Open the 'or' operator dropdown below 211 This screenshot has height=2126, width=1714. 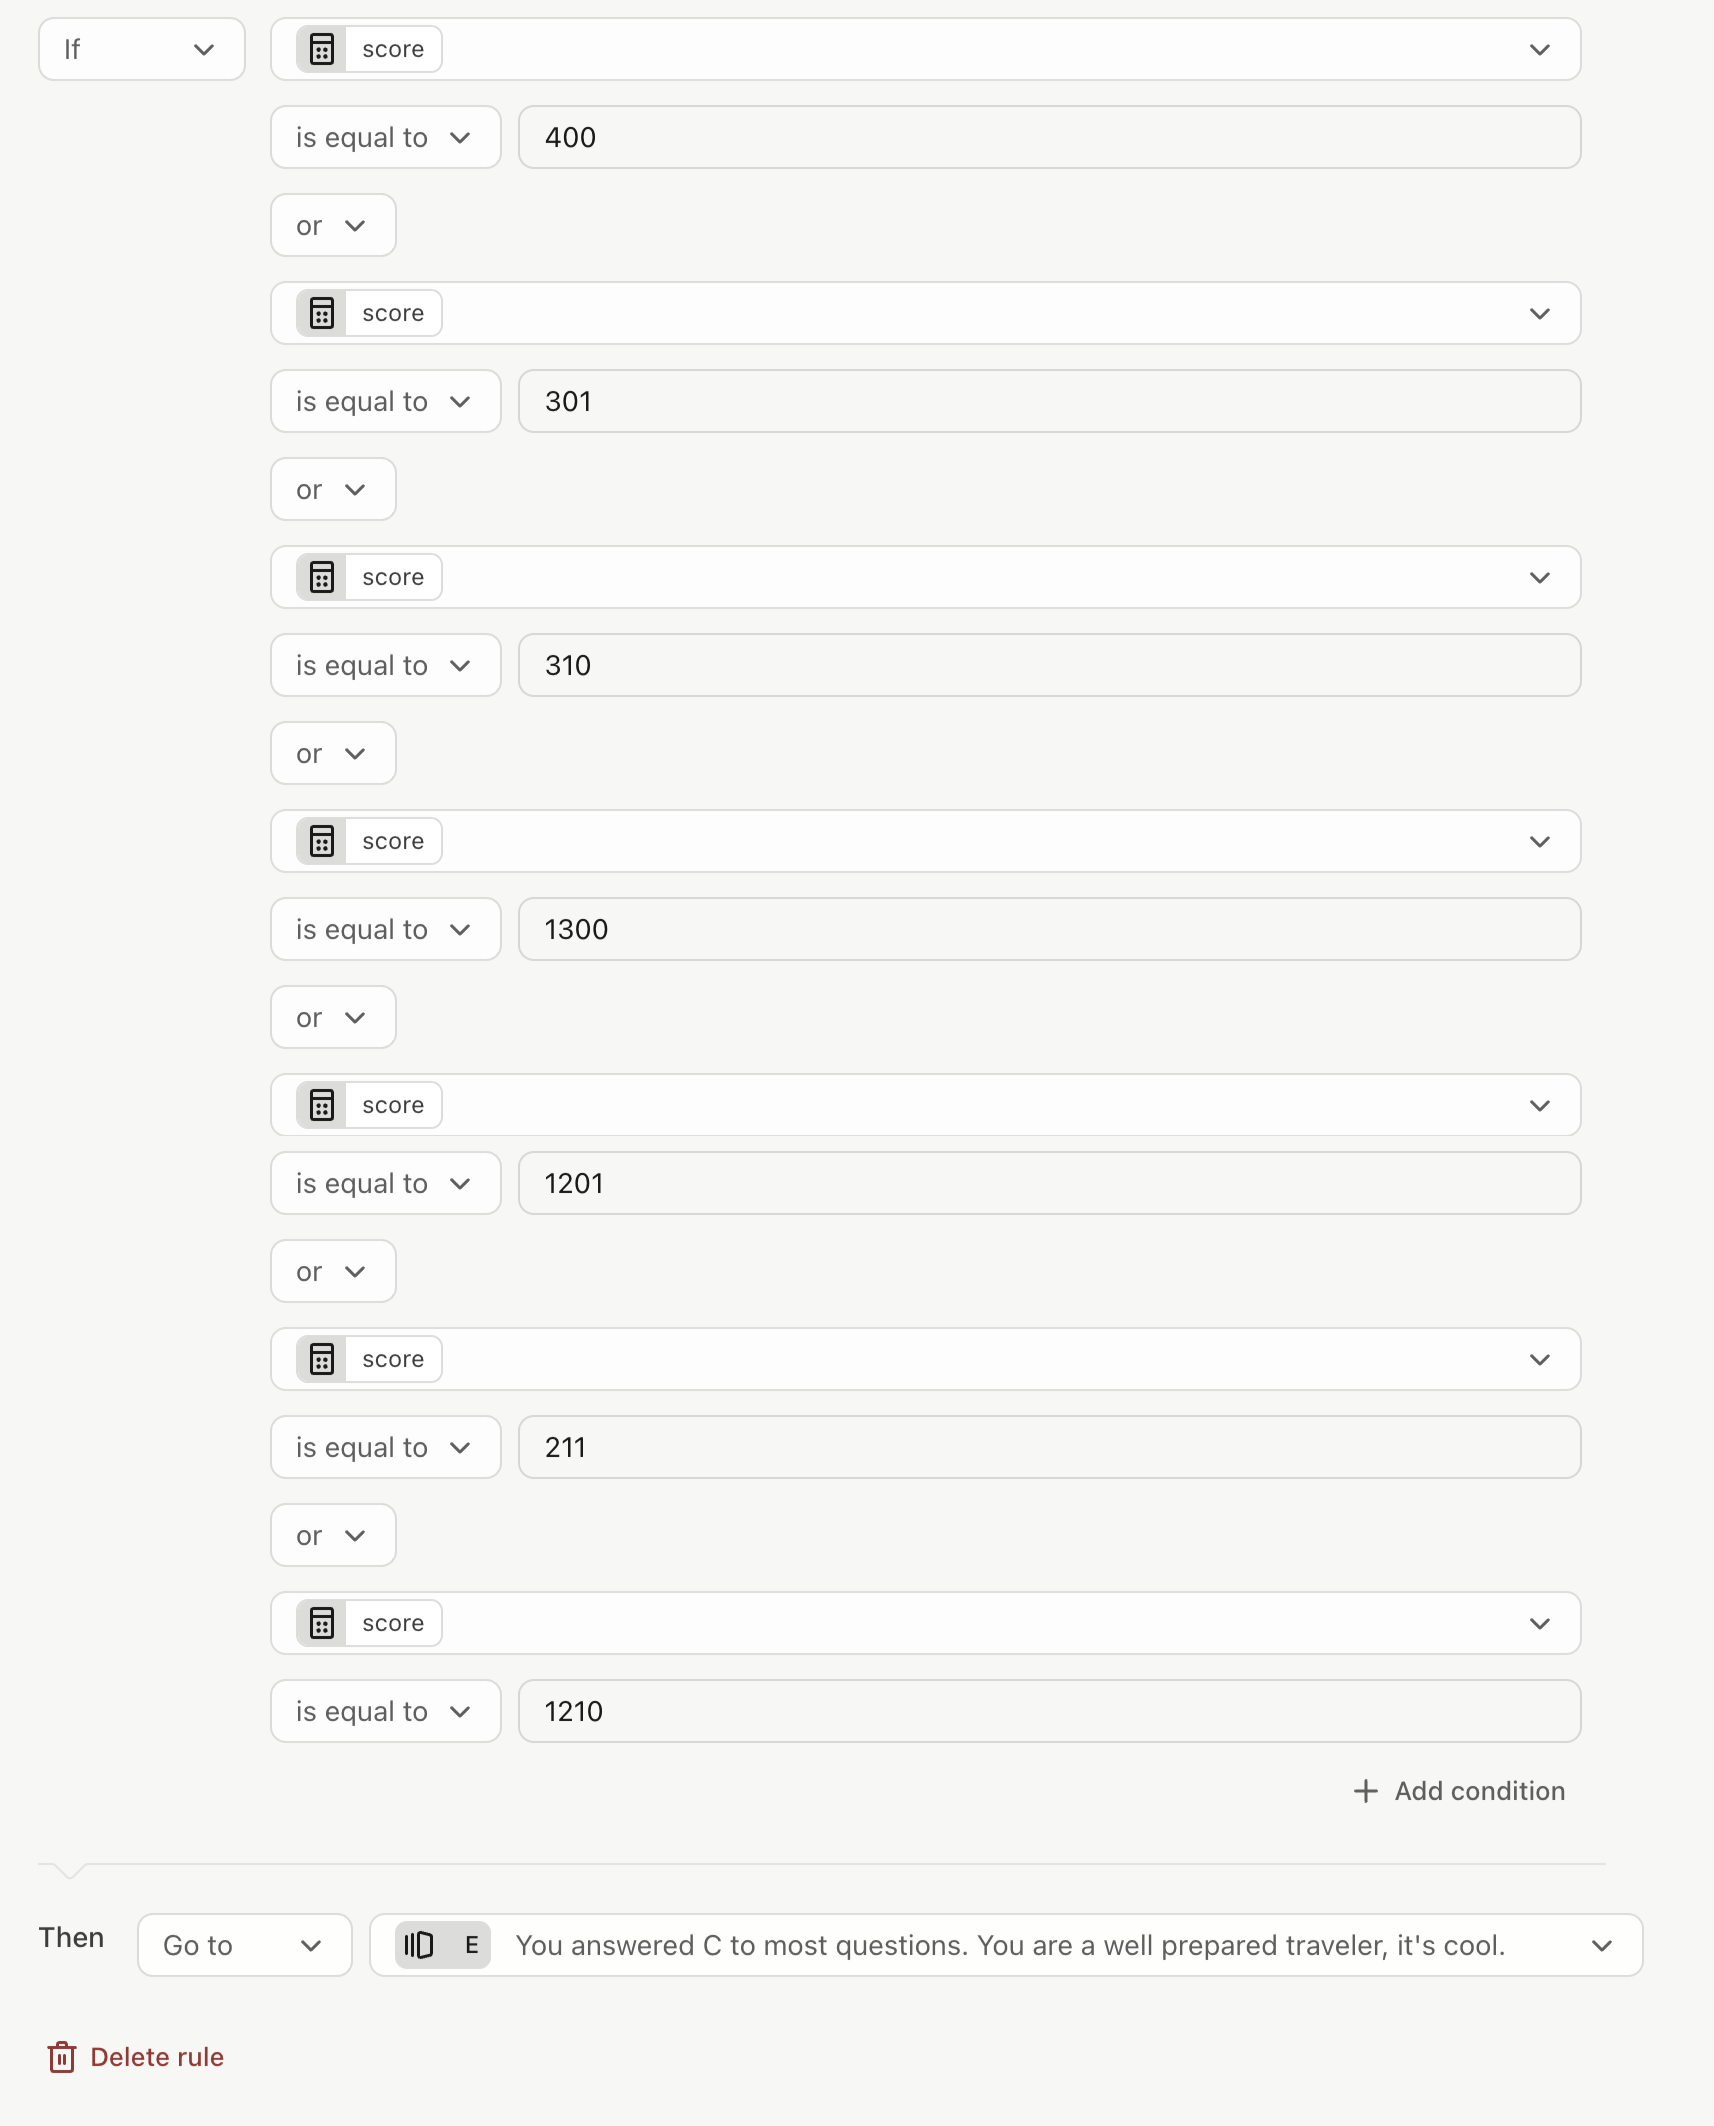pos(333,1535)
